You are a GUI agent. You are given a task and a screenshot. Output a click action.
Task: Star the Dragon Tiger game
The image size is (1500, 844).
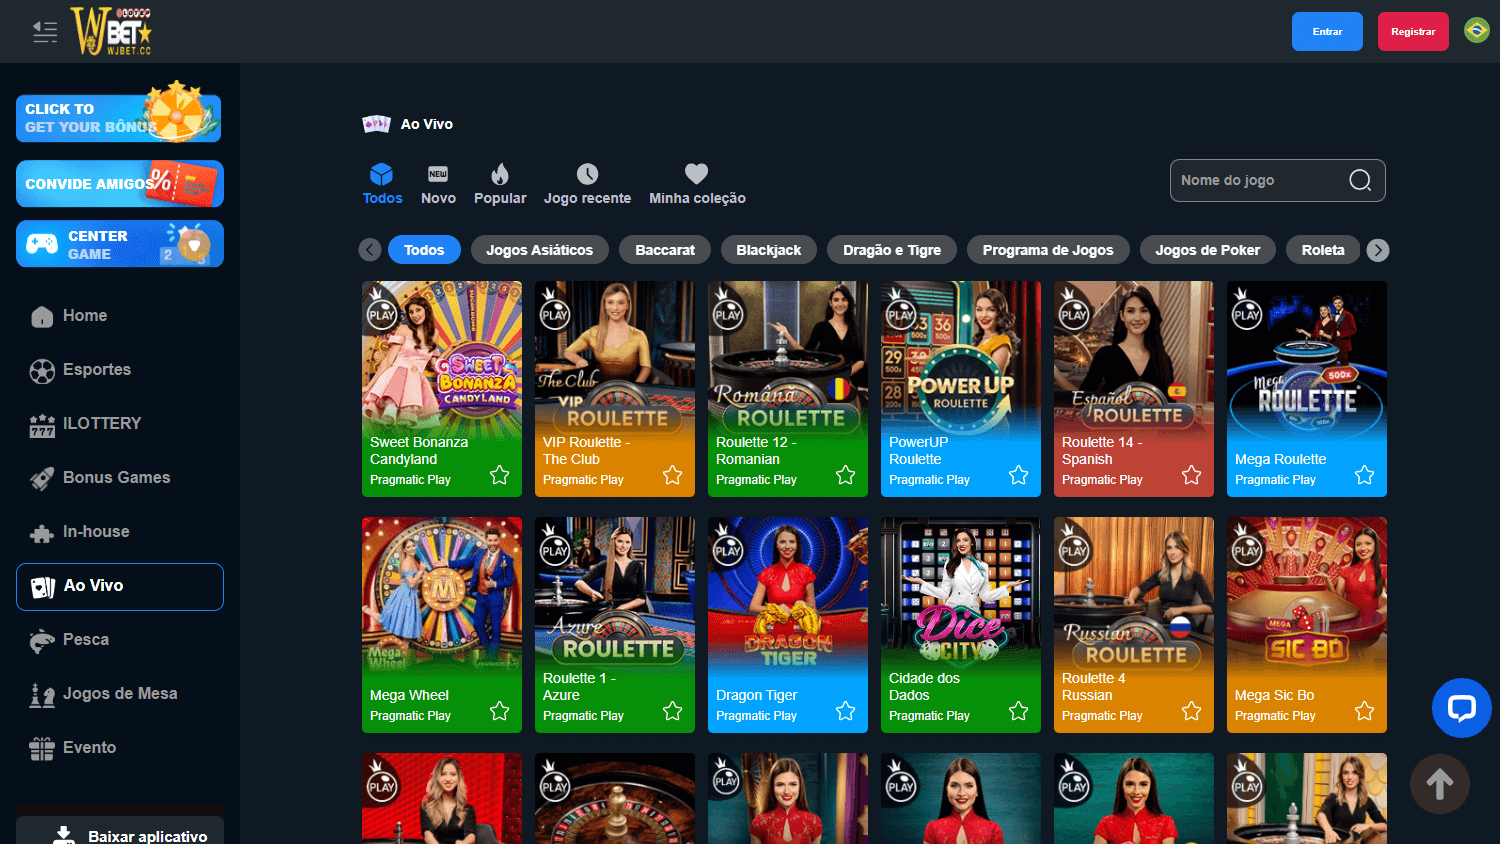click(x=845, y=711)
